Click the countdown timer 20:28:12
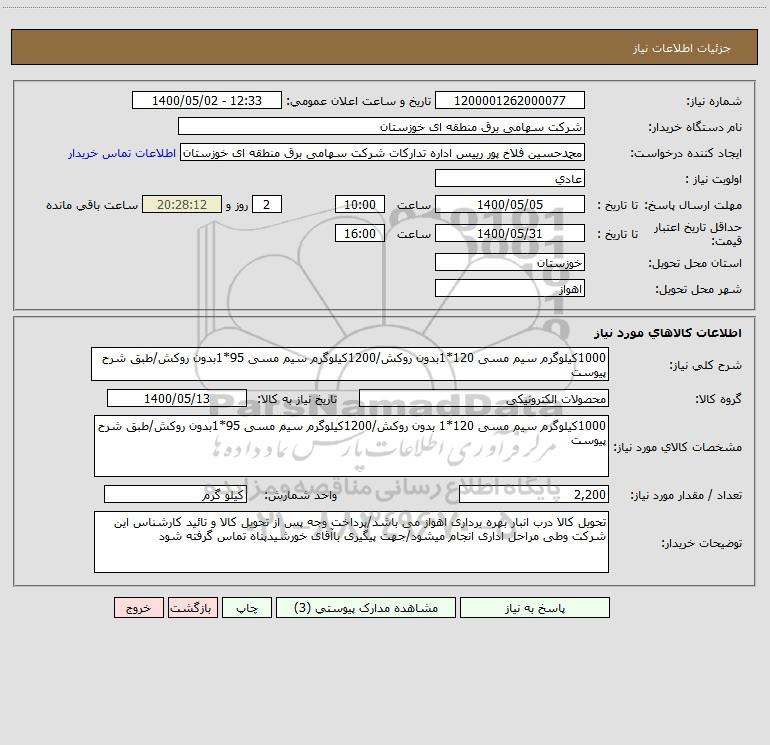Viewport: 770px width, 745px height. [182, 204]
